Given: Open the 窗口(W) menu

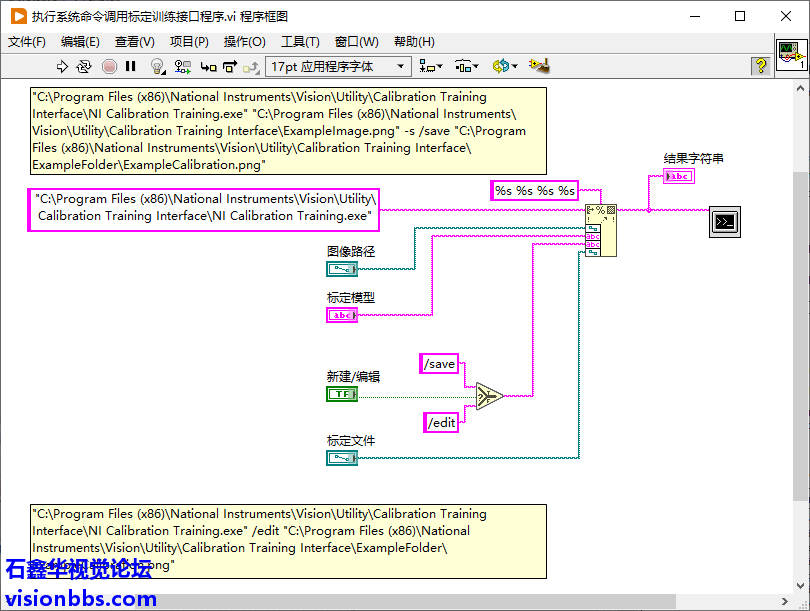Looking at the screenshot, I should (356, 42).
